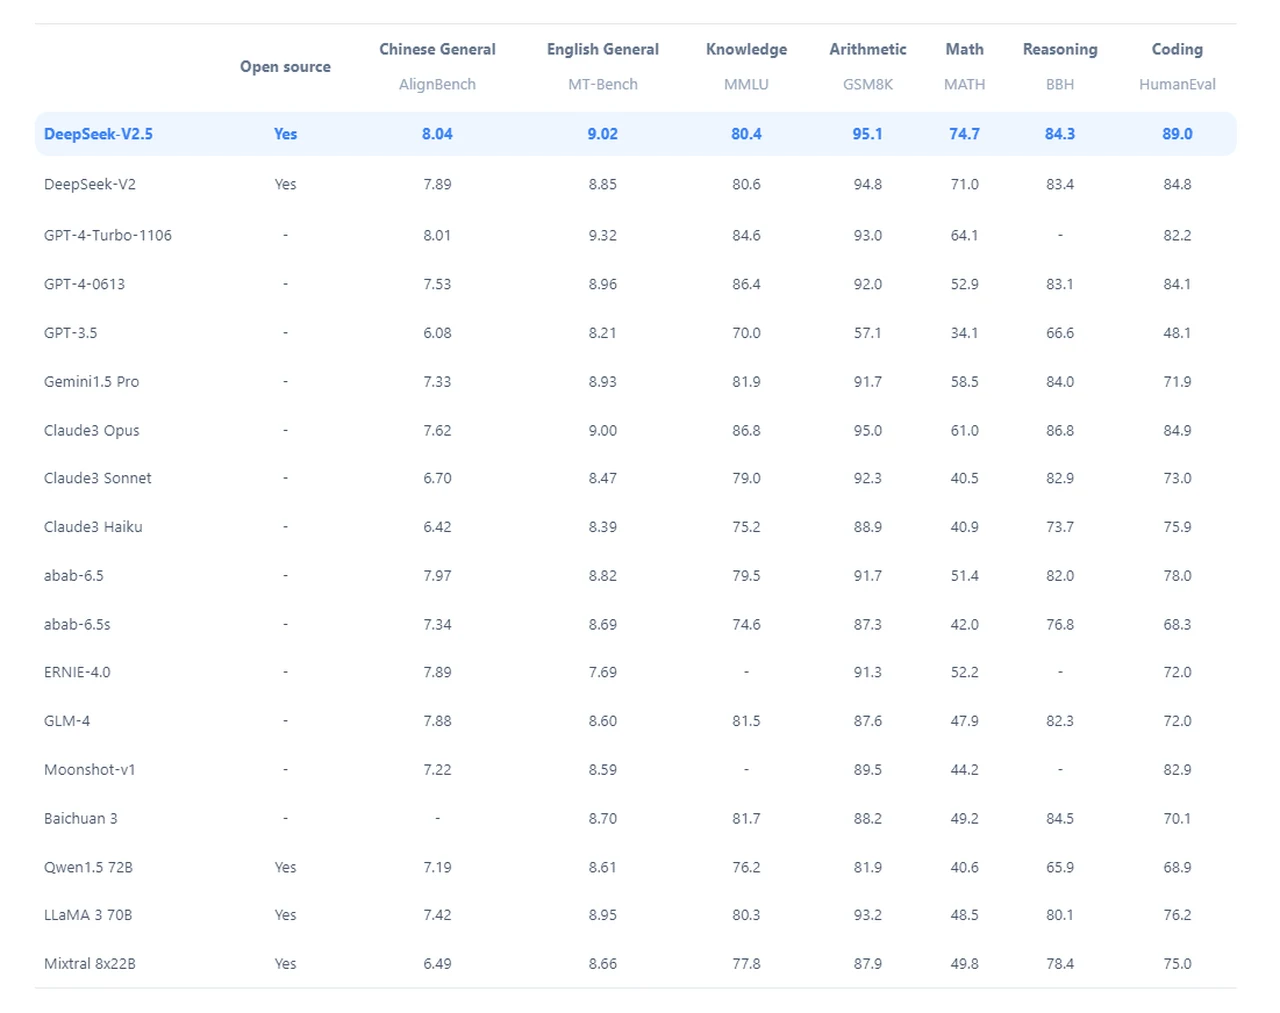Select GPT-3.5 GSM8K value 57.1
The image size is (1280, 1013).
click(868, 333)
